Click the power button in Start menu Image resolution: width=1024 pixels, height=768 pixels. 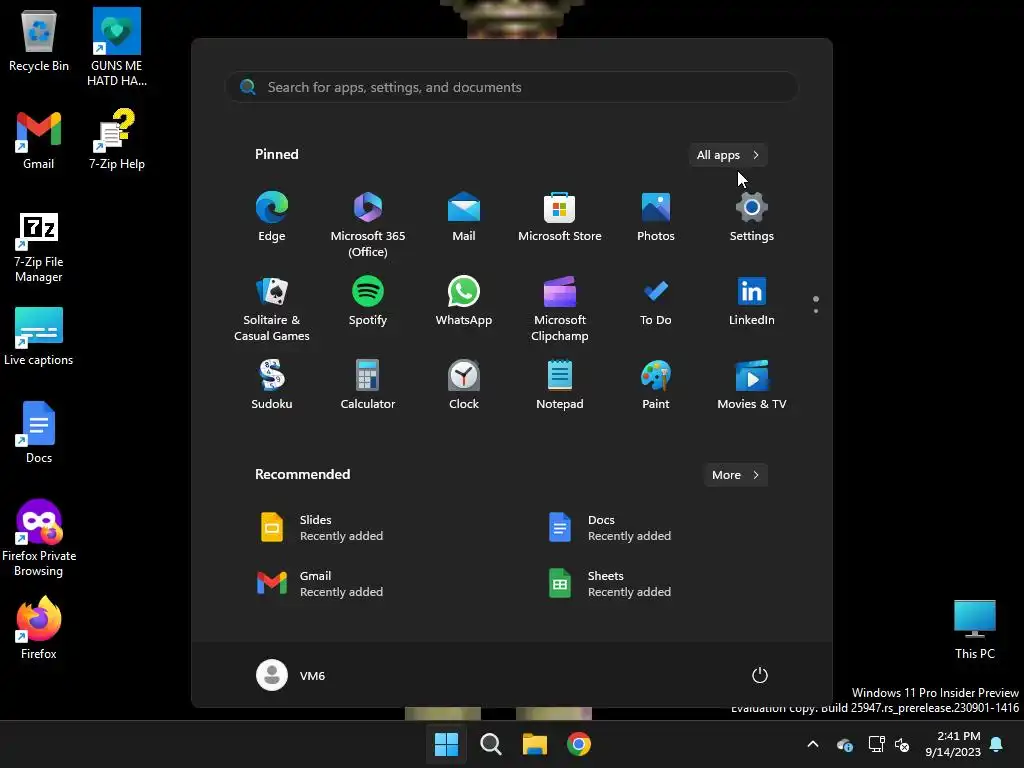760,675
